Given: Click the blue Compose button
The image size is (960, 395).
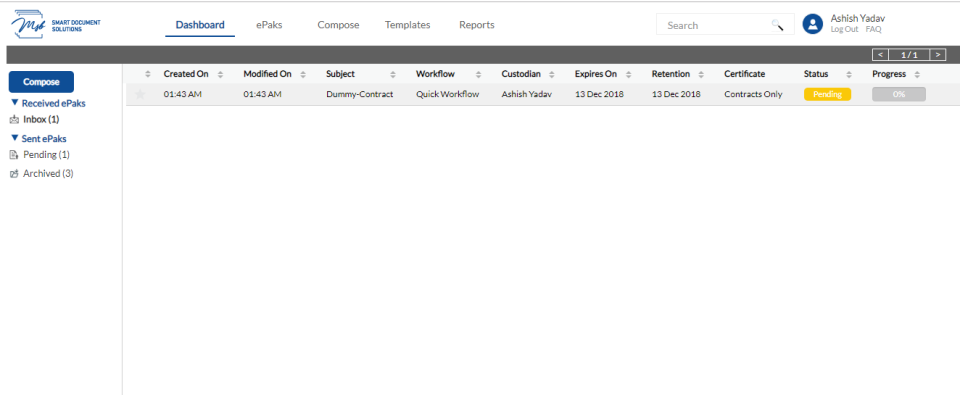Looking at the screenshot, I should (42, 82).
